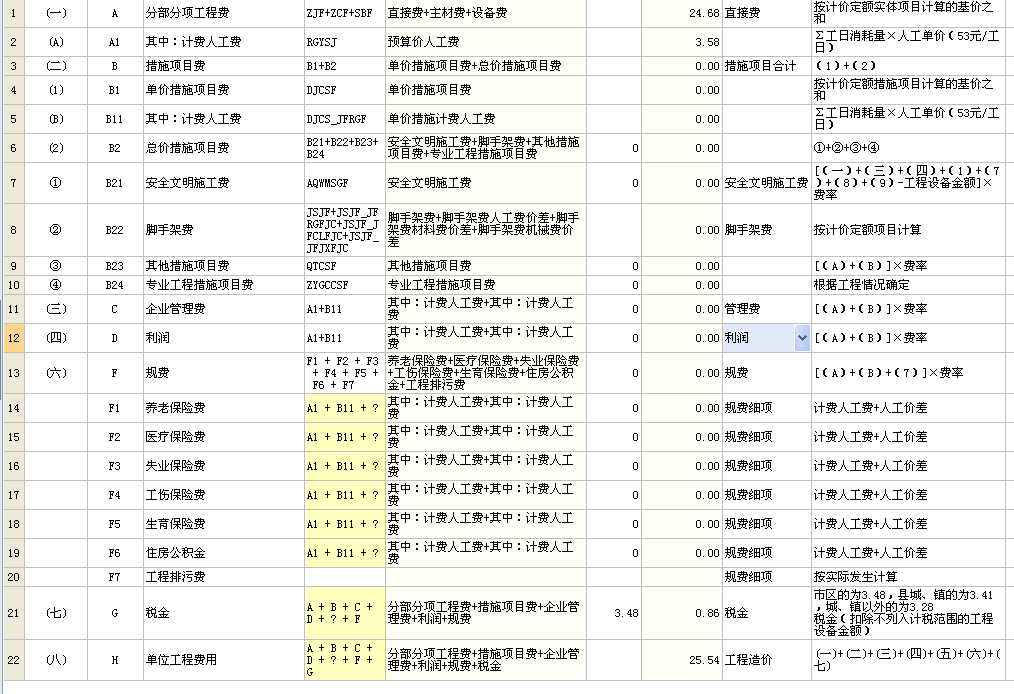
Task: Click the category cell 工程造价
Action: coord(766,660)
